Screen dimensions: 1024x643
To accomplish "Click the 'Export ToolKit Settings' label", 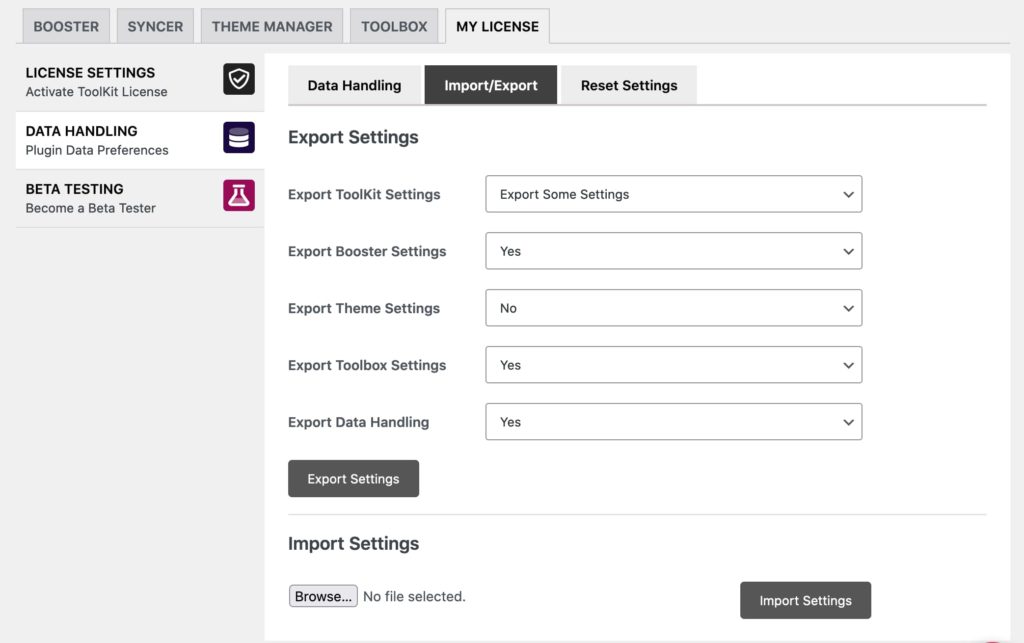I will [x=364, y=195].
